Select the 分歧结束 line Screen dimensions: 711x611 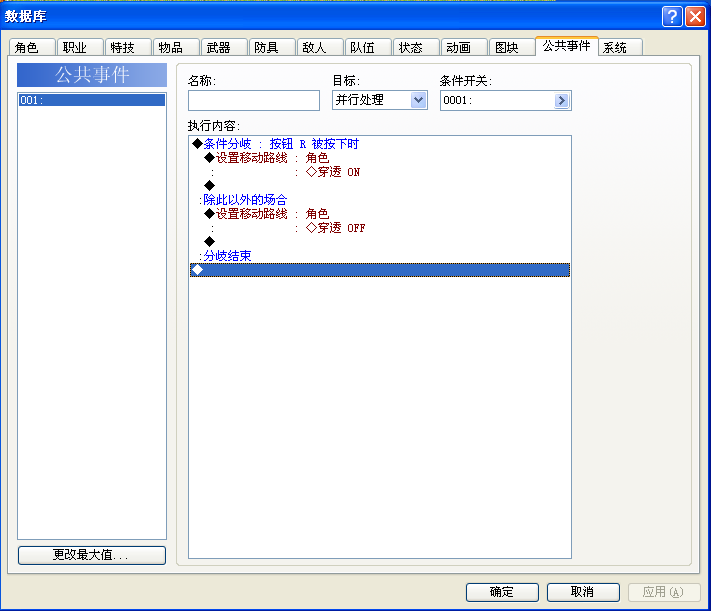point(380,256)
